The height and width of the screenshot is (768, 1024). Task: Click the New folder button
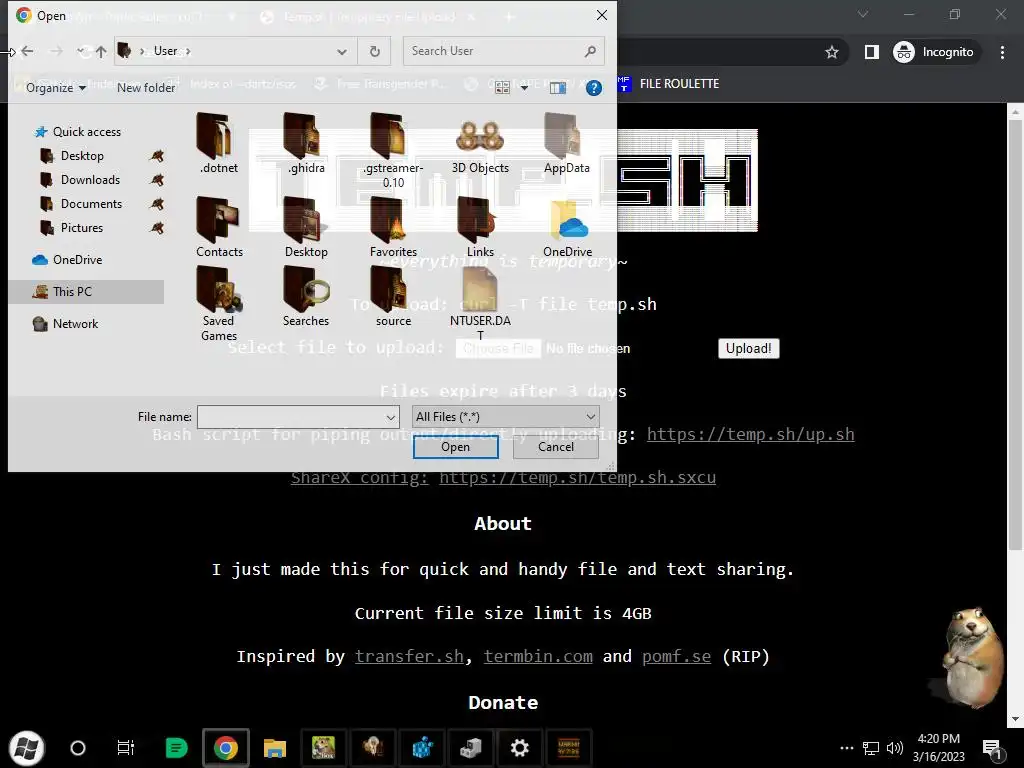click(x=146, y=88)
